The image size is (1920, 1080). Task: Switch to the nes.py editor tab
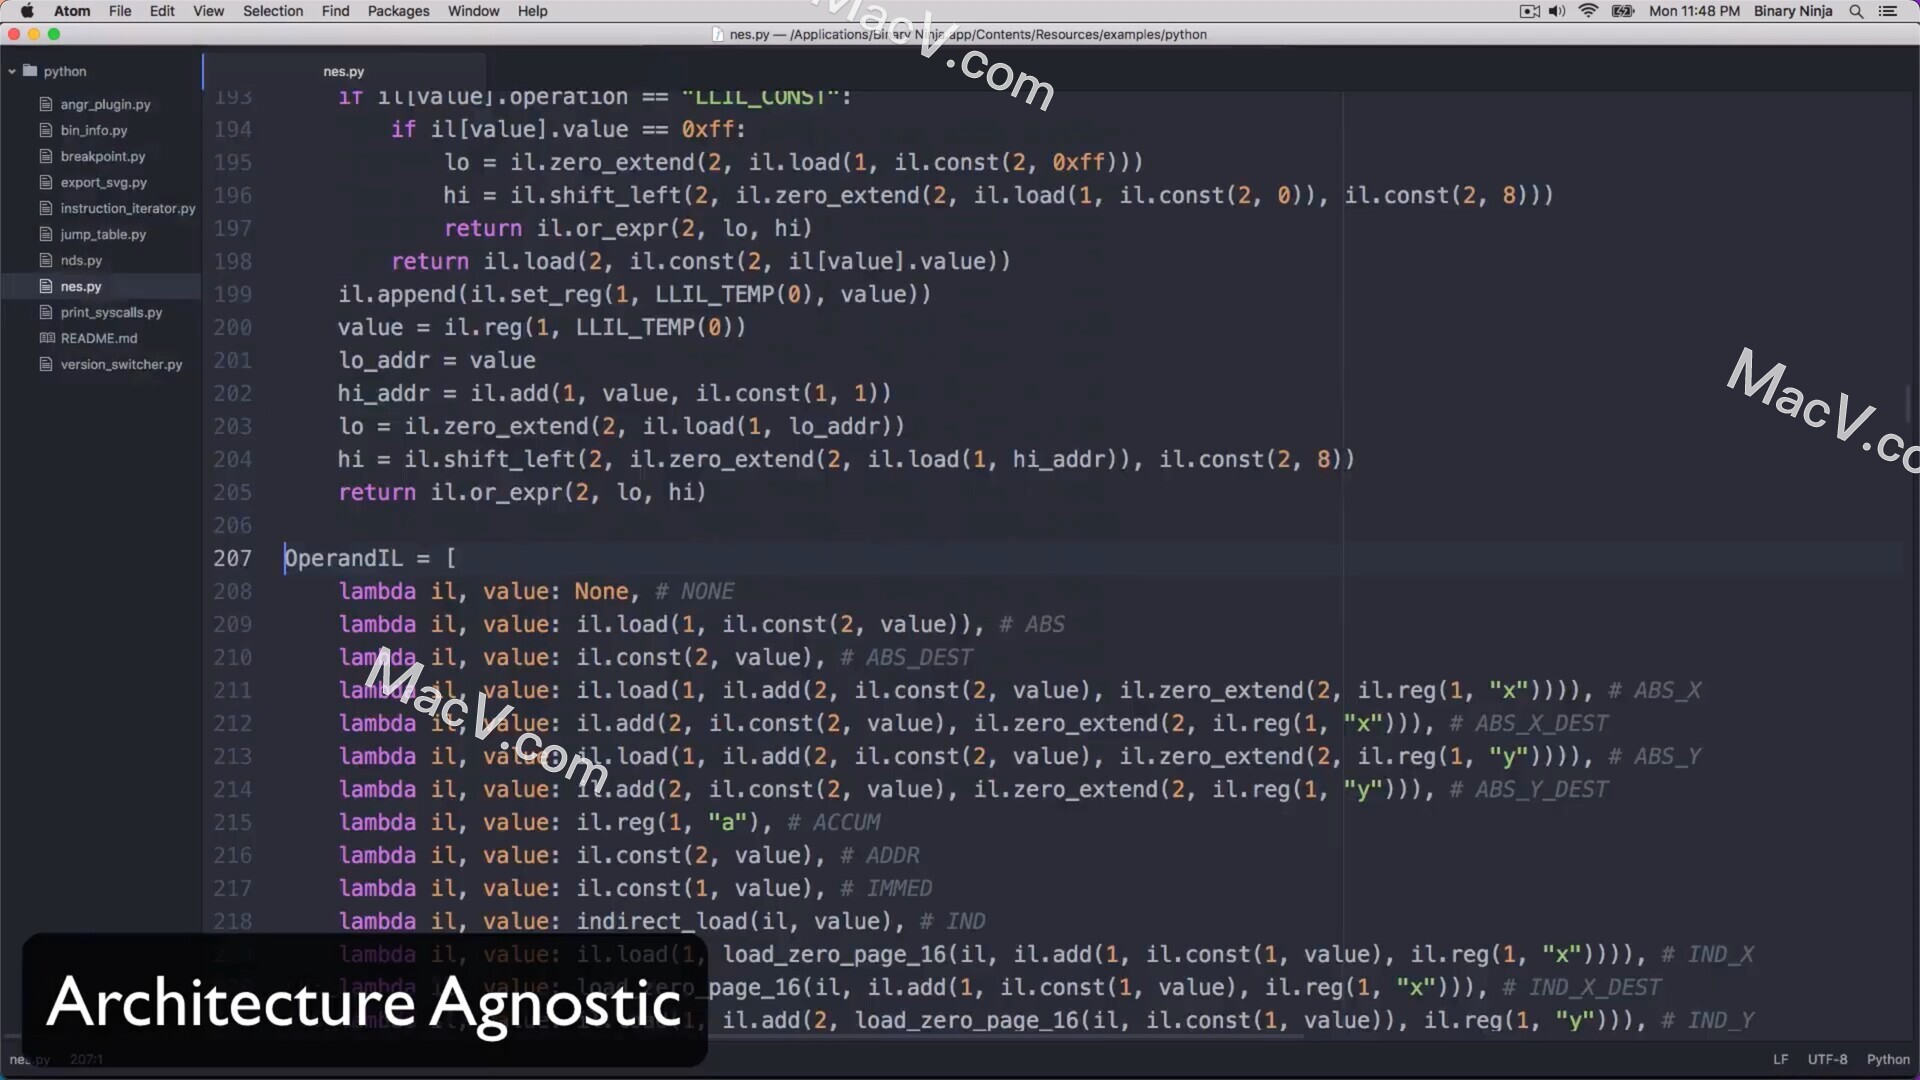click(x=344, y=71)
